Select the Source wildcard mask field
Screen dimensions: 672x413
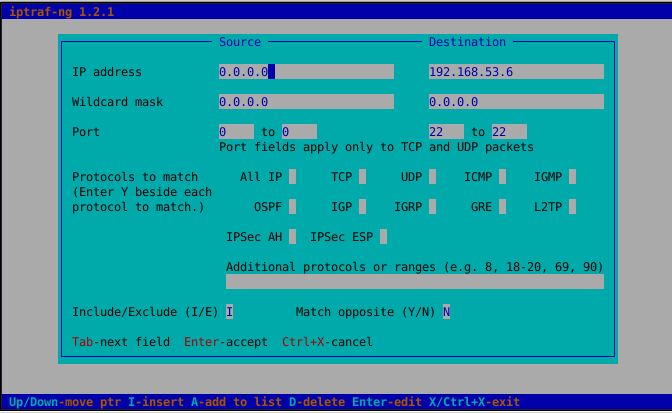click(x=306, y=102)
